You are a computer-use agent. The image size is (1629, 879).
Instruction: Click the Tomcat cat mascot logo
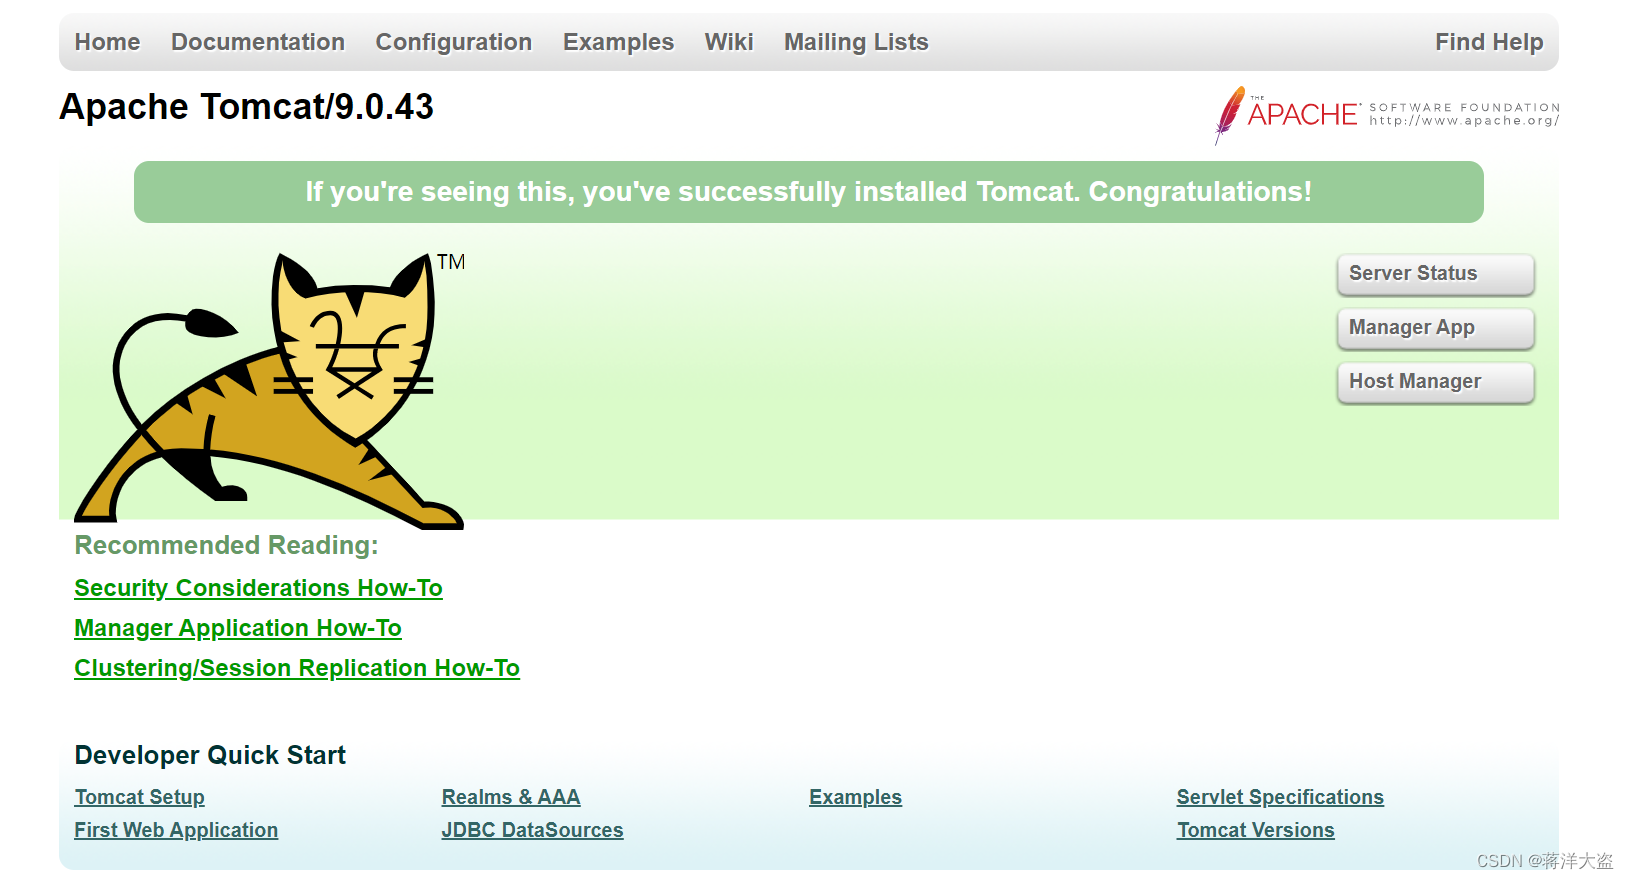point(270,390)
